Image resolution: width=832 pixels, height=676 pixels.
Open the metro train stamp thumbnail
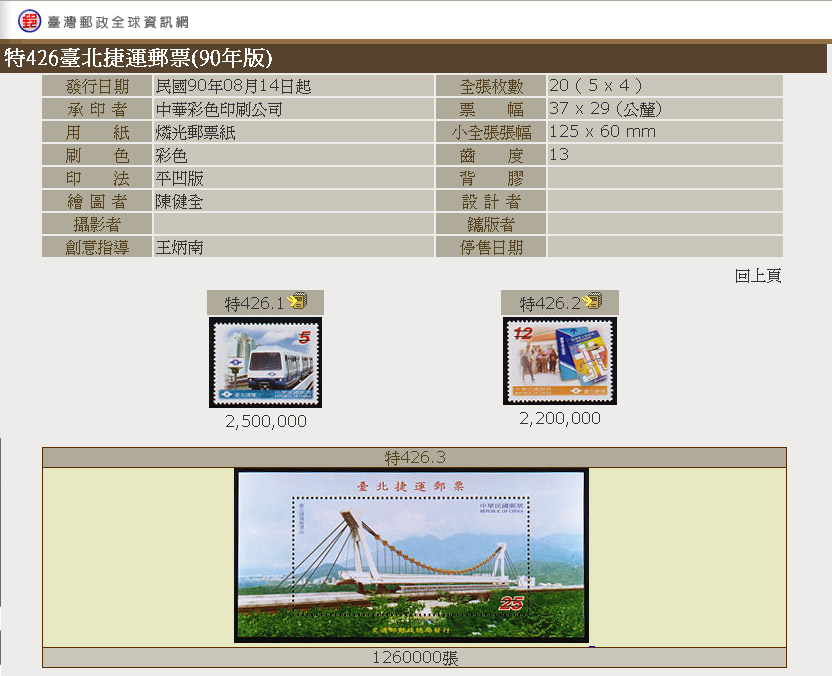pyautogui.click(x=265, y=362)
